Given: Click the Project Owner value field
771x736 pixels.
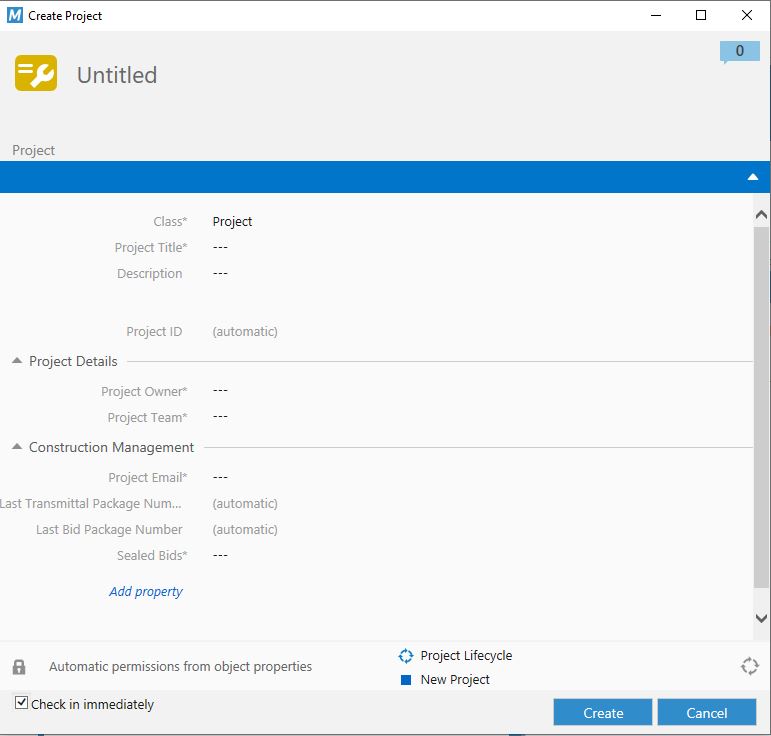Looking at the screenshot, I should pyautogui.click(x=221, y=391).
